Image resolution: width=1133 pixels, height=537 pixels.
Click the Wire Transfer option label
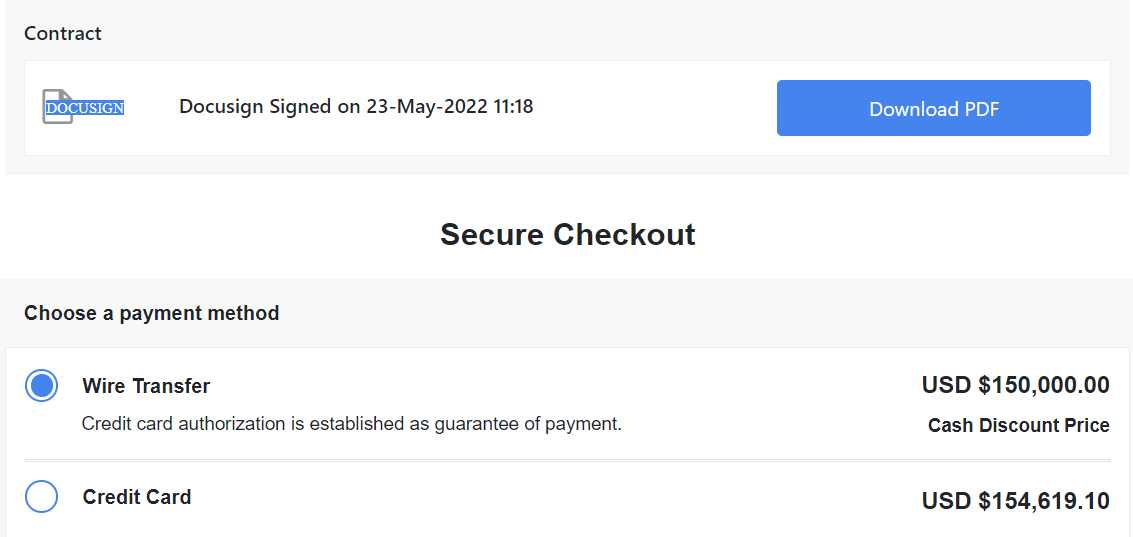click(146, 386)
